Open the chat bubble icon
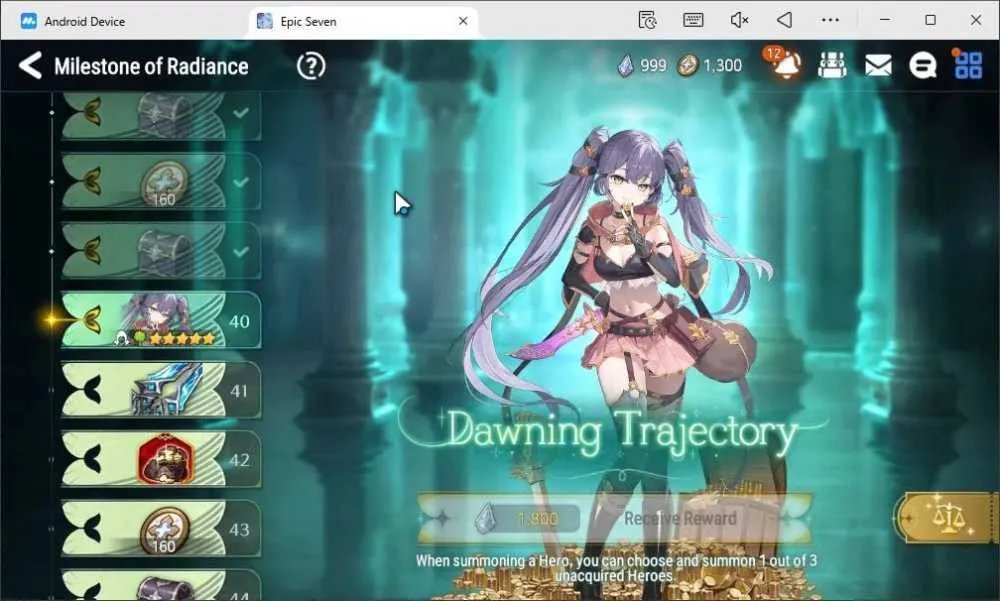 tap(922, 65)
